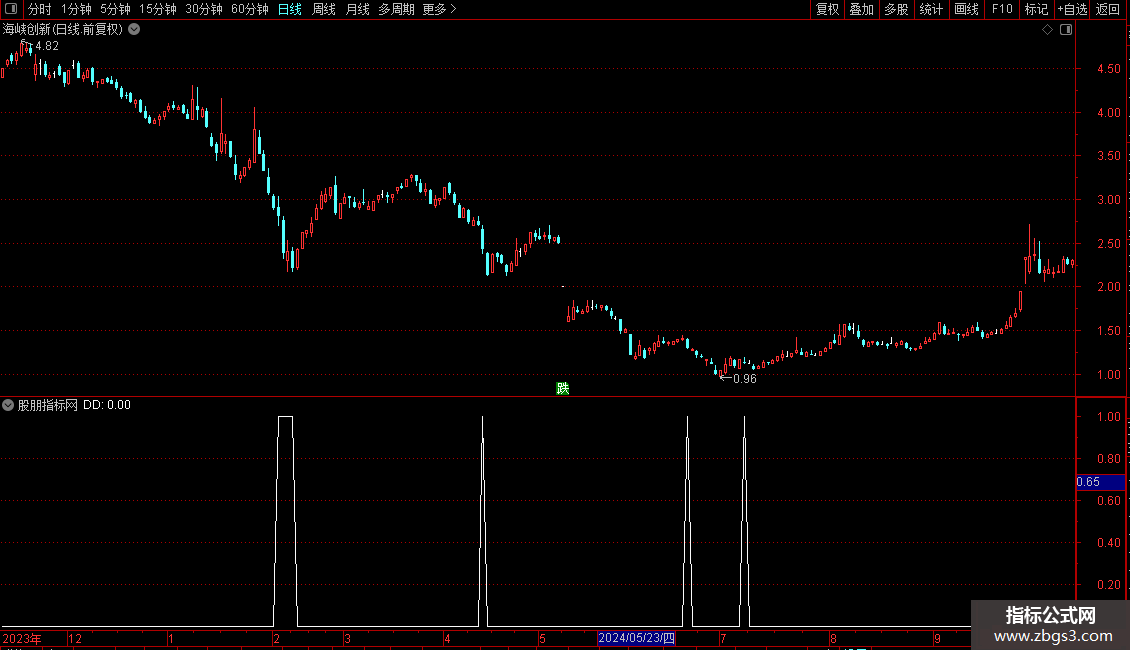This screenshot has height=650, width=1130.
Task: Click the month 9 label on time axis
Action: [x=937, y=638]
